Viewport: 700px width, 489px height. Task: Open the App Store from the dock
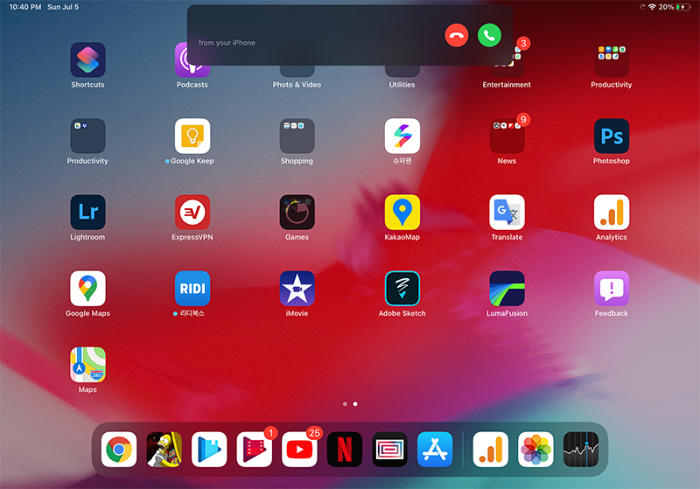435,449
